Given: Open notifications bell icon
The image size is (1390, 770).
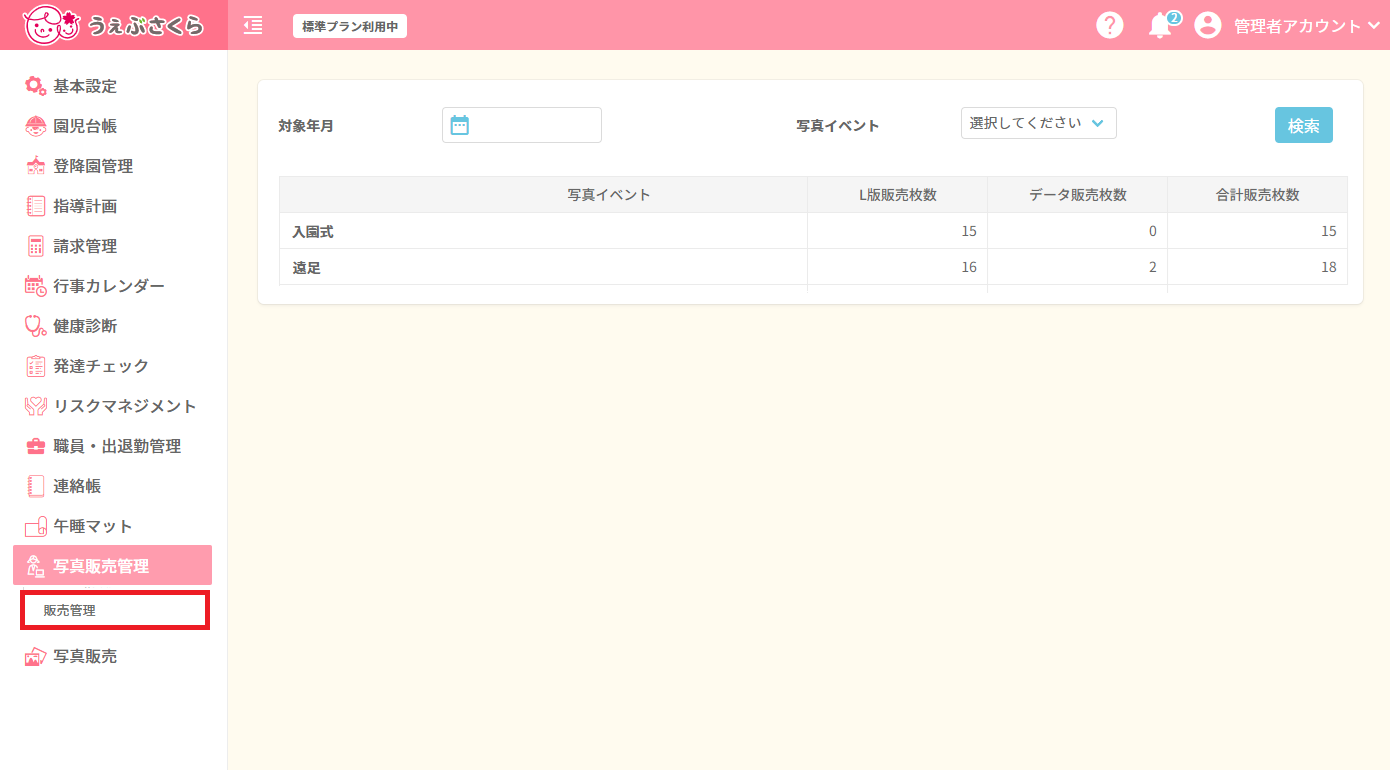Looking at the screenshot, I should pos(1160,26).
